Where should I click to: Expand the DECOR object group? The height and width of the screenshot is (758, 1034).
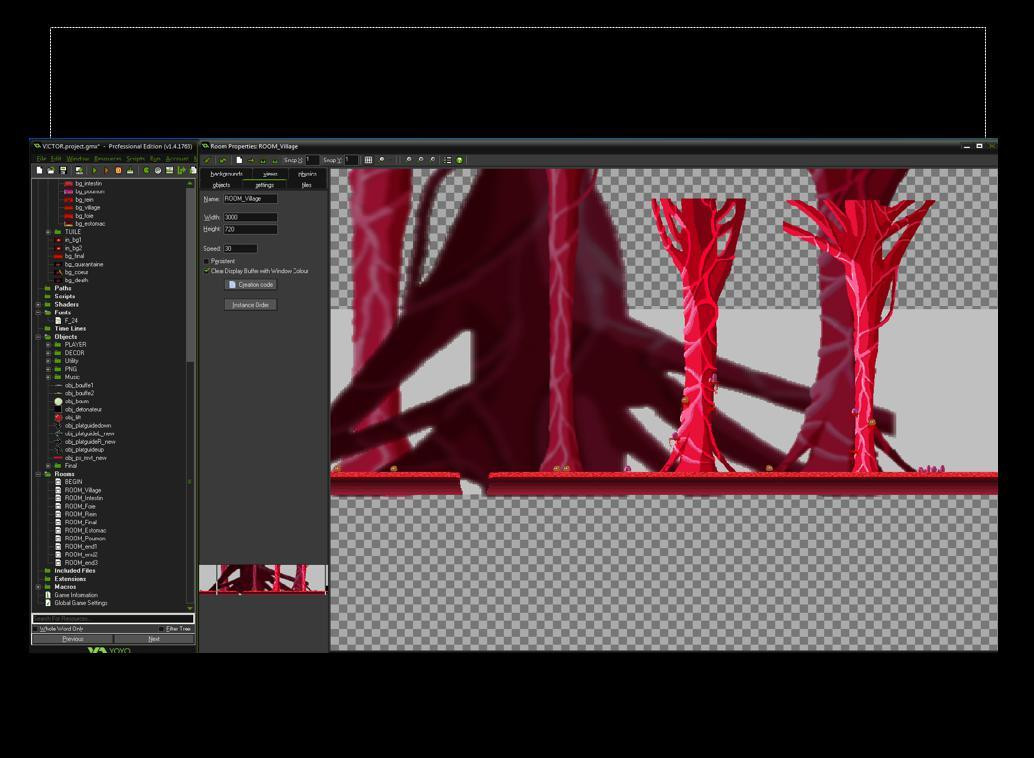[x=48, y=353]
